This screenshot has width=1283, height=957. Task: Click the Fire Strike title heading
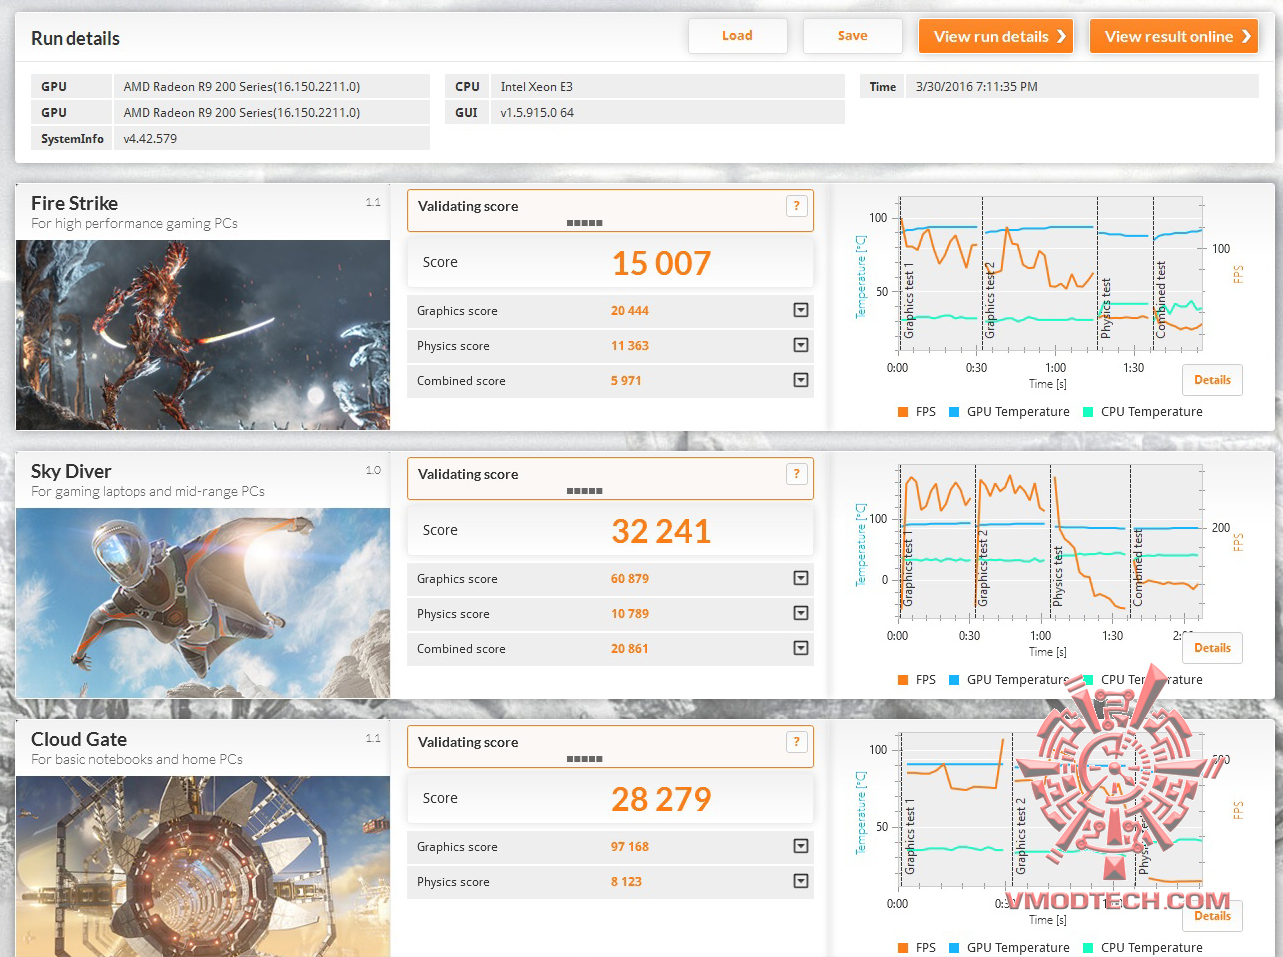coord(74,203)
